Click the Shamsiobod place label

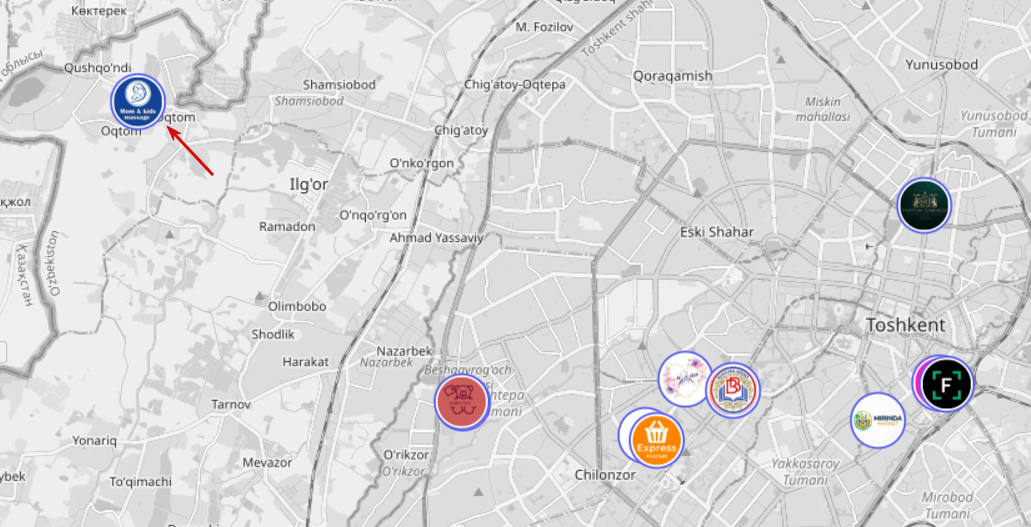339,85
